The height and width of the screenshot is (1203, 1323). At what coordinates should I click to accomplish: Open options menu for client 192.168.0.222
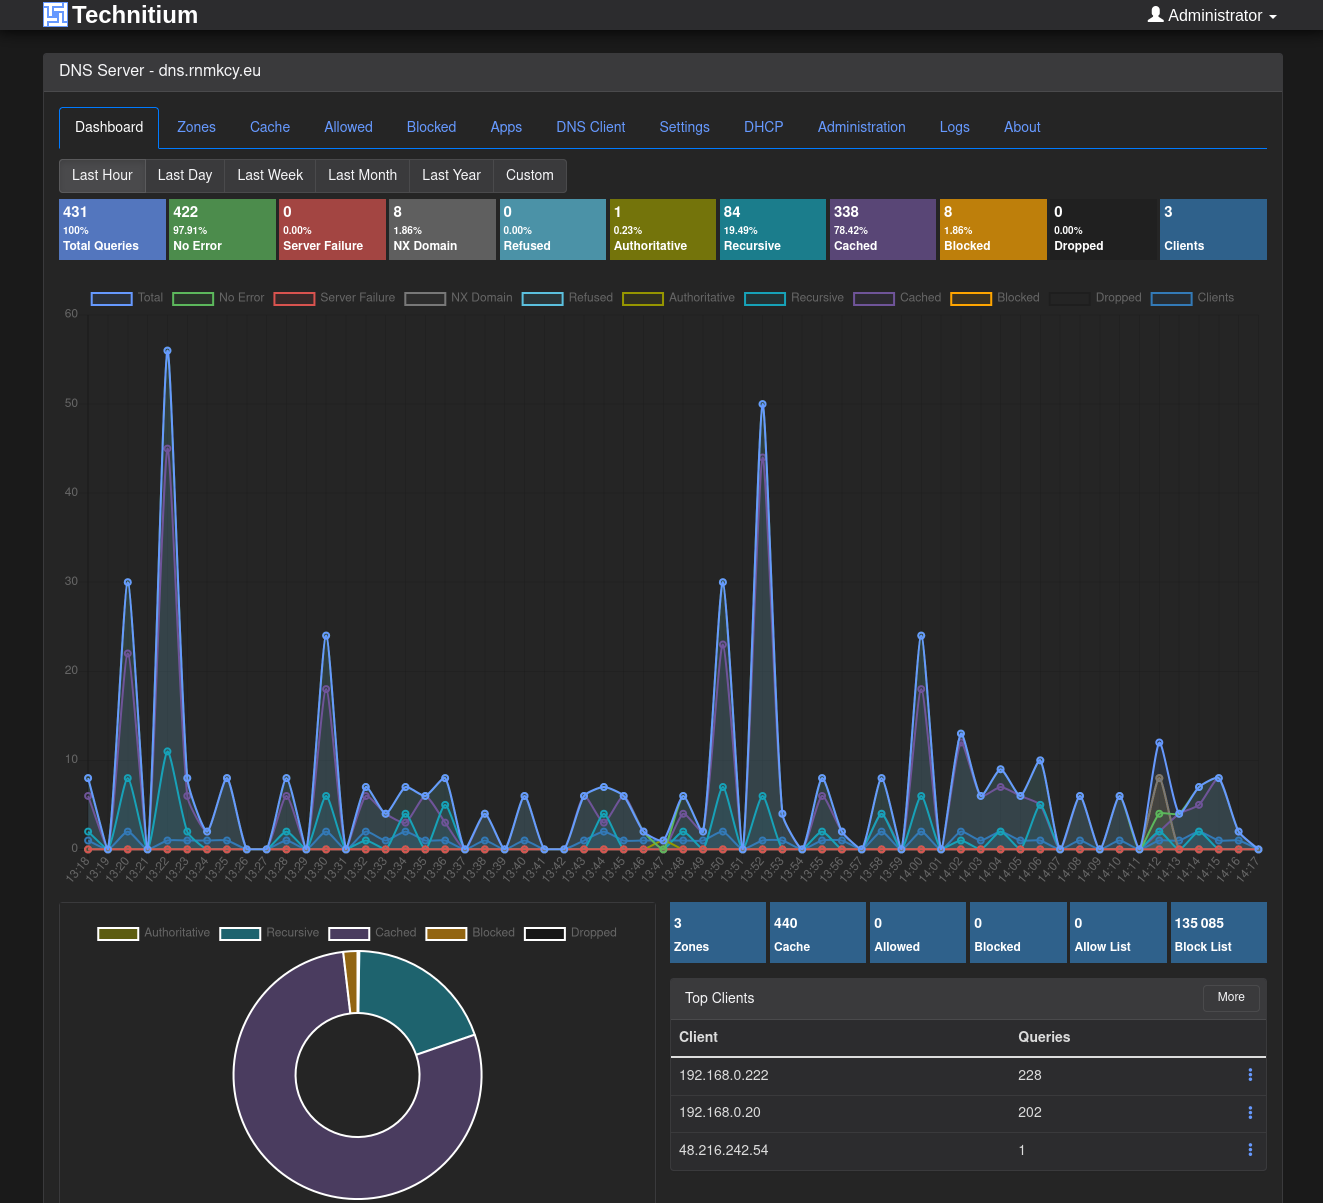pyautogui.click(x=1250, y=1075)
